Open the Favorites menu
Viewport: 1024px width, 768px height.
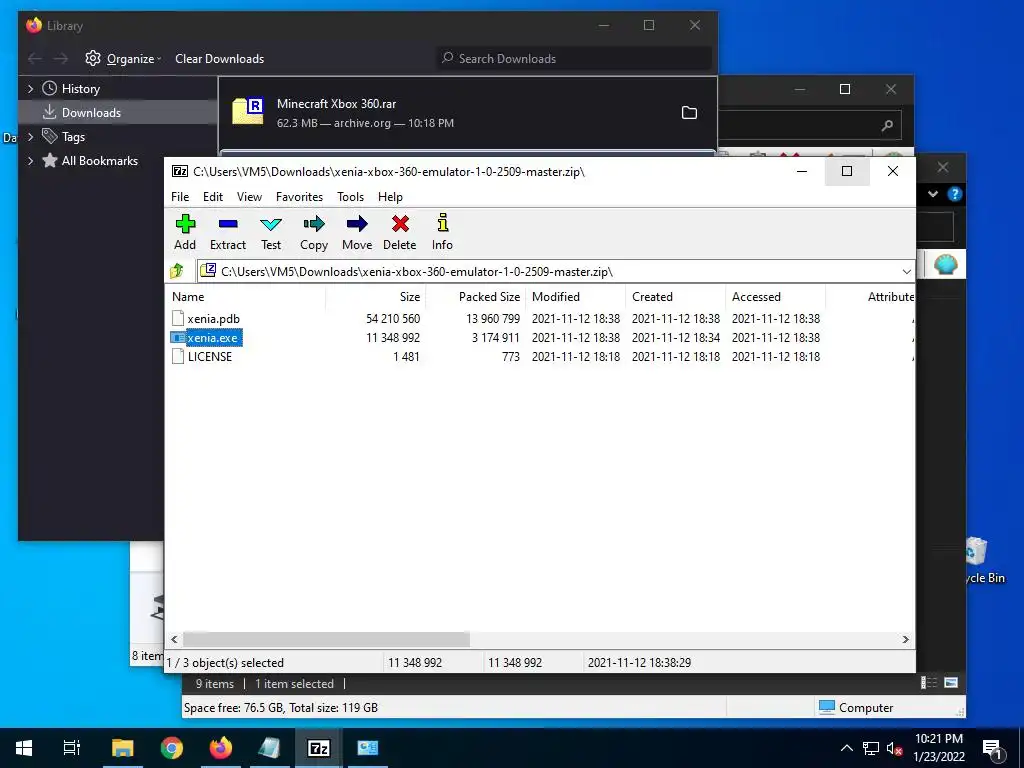[x=299, y=197]
